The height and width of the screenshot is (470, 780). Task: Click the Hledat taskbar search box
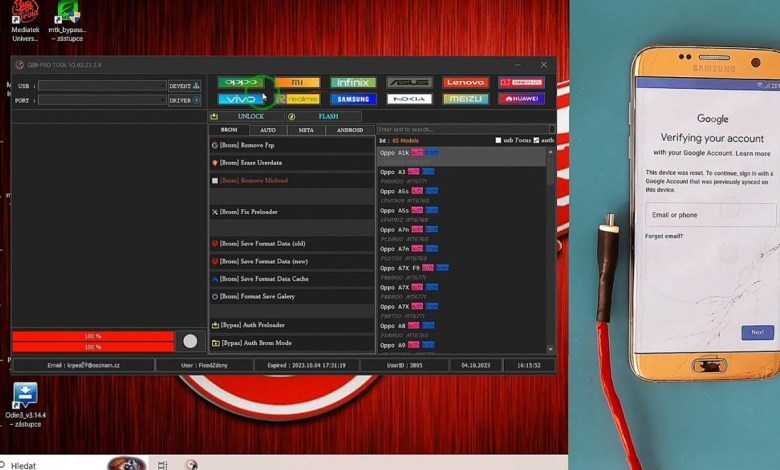click(x=52, y=465)
